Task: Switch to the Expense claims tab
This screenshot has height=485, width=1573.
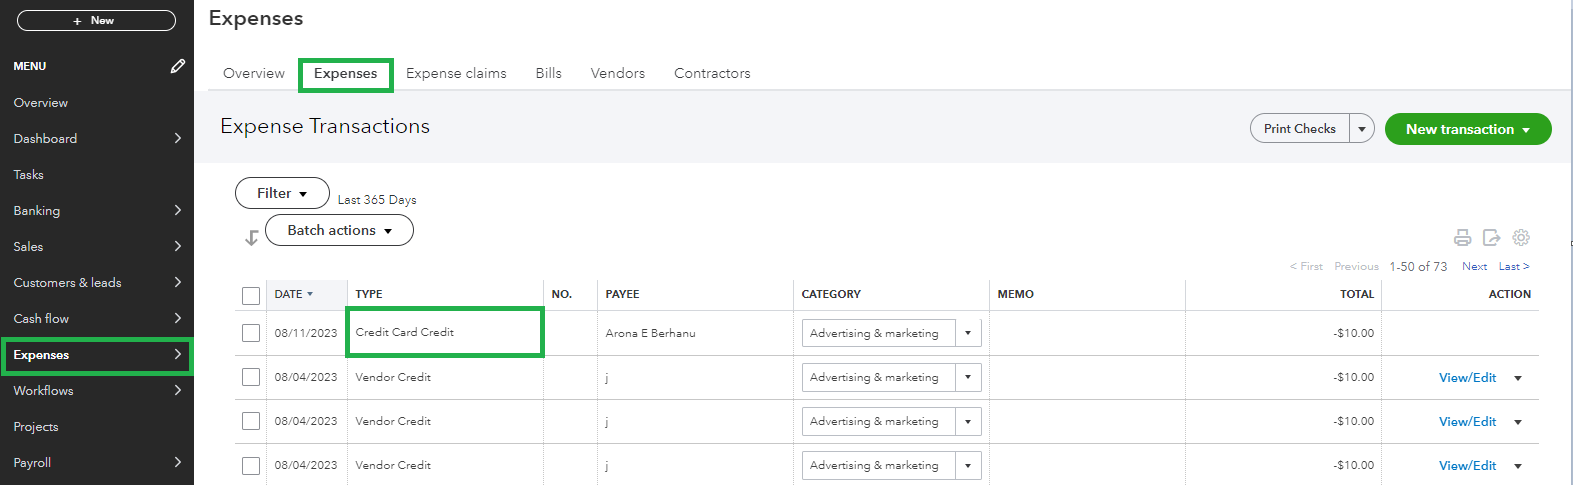Action: tap(456, 73)
